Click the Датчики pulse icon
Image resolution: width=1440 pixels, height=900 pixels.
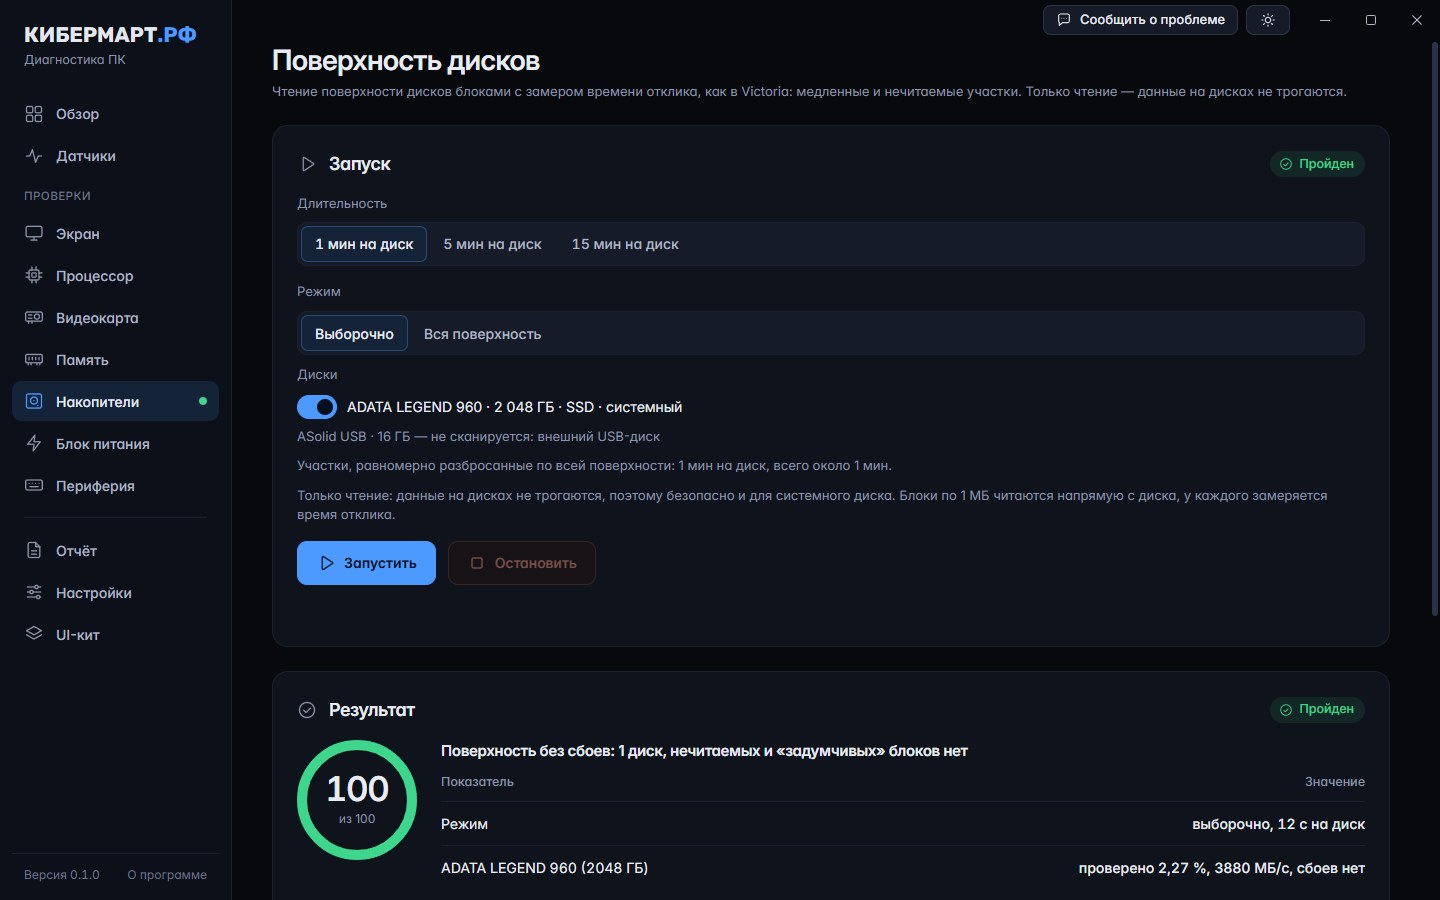[34, 156]
